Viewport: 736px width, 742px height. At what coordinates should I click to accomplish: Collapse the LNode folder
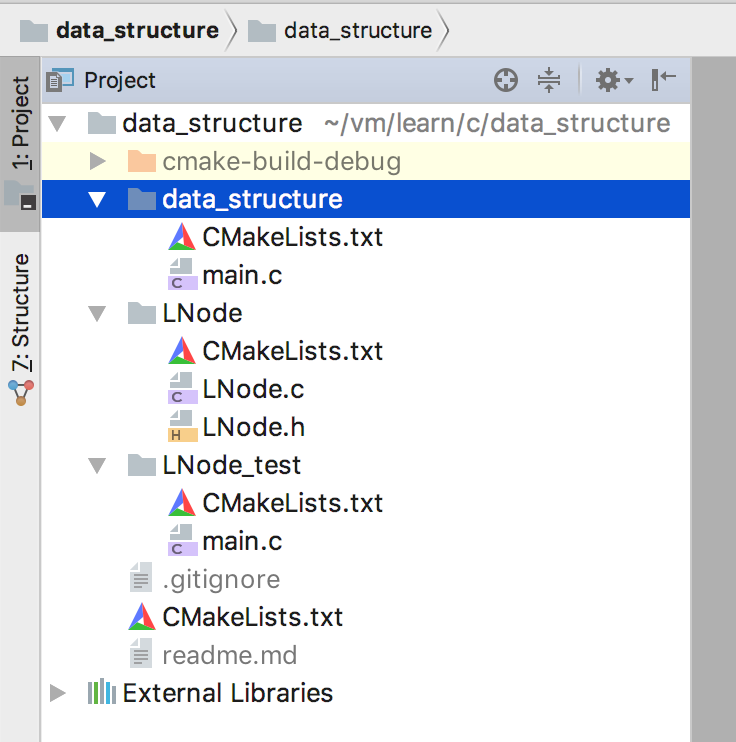[x=98, y=313]
